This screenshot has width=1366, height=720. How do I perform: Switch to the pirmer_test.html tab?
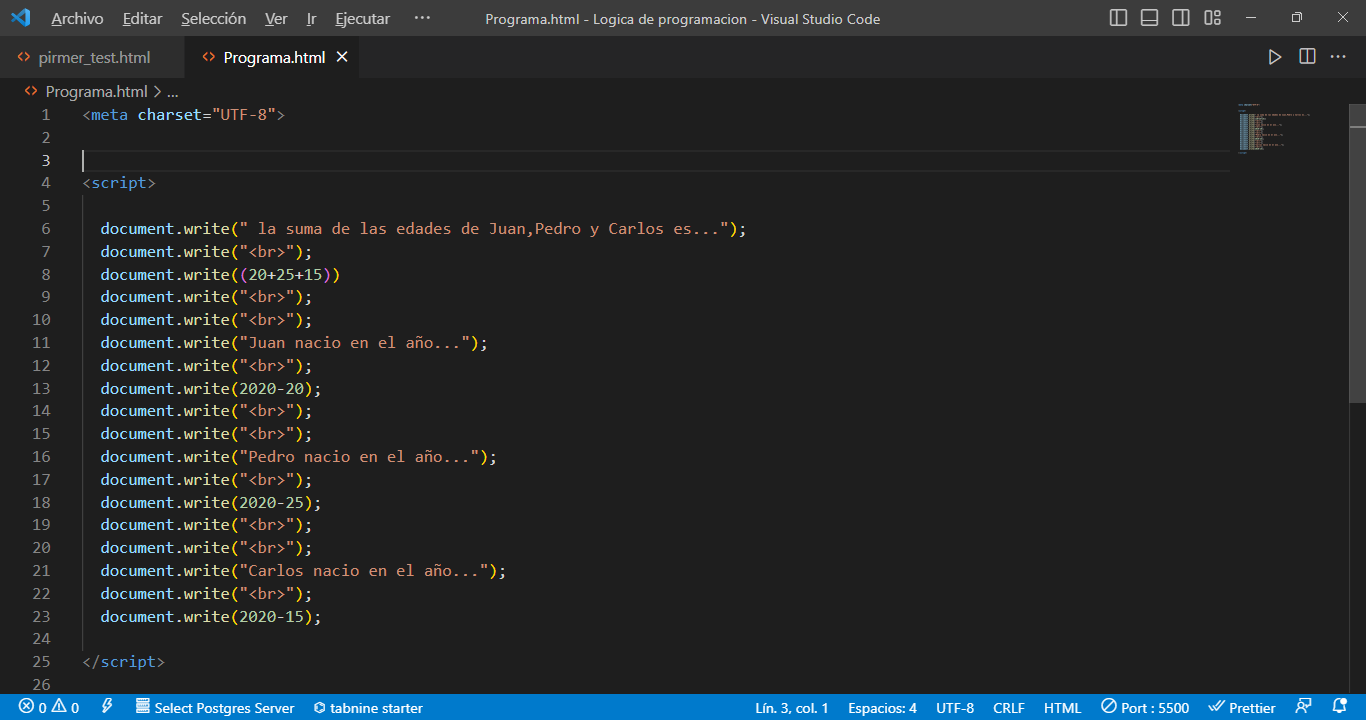point(91,57)
